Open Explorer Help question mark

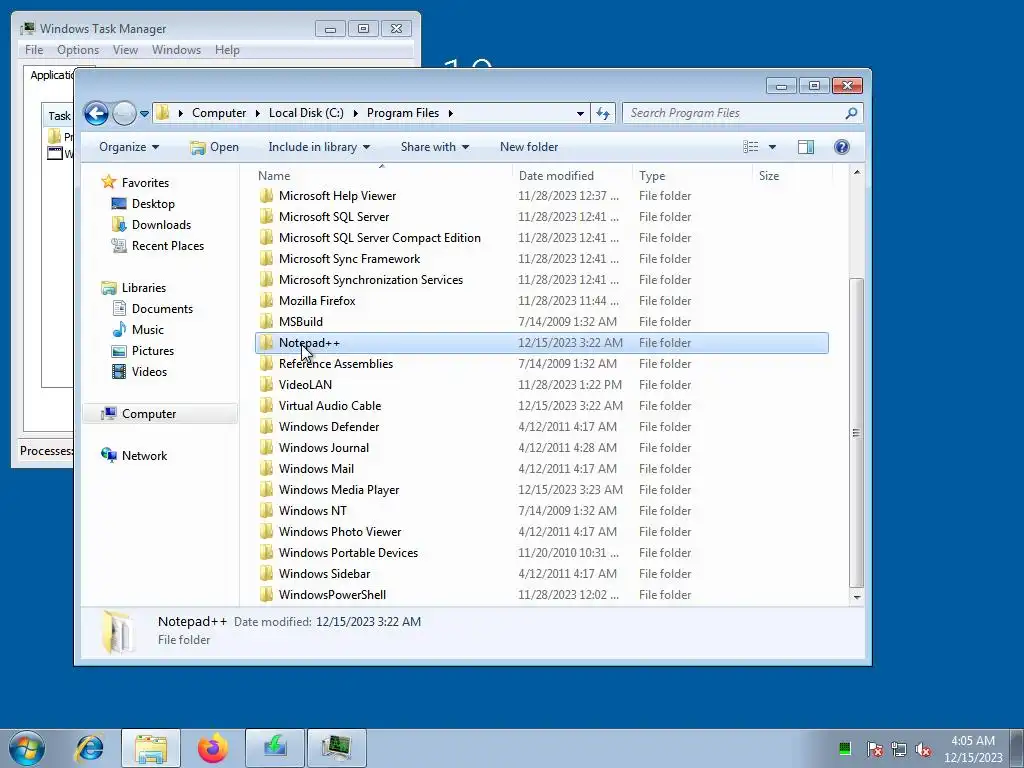pyautogui.click(x=842, y=147)
